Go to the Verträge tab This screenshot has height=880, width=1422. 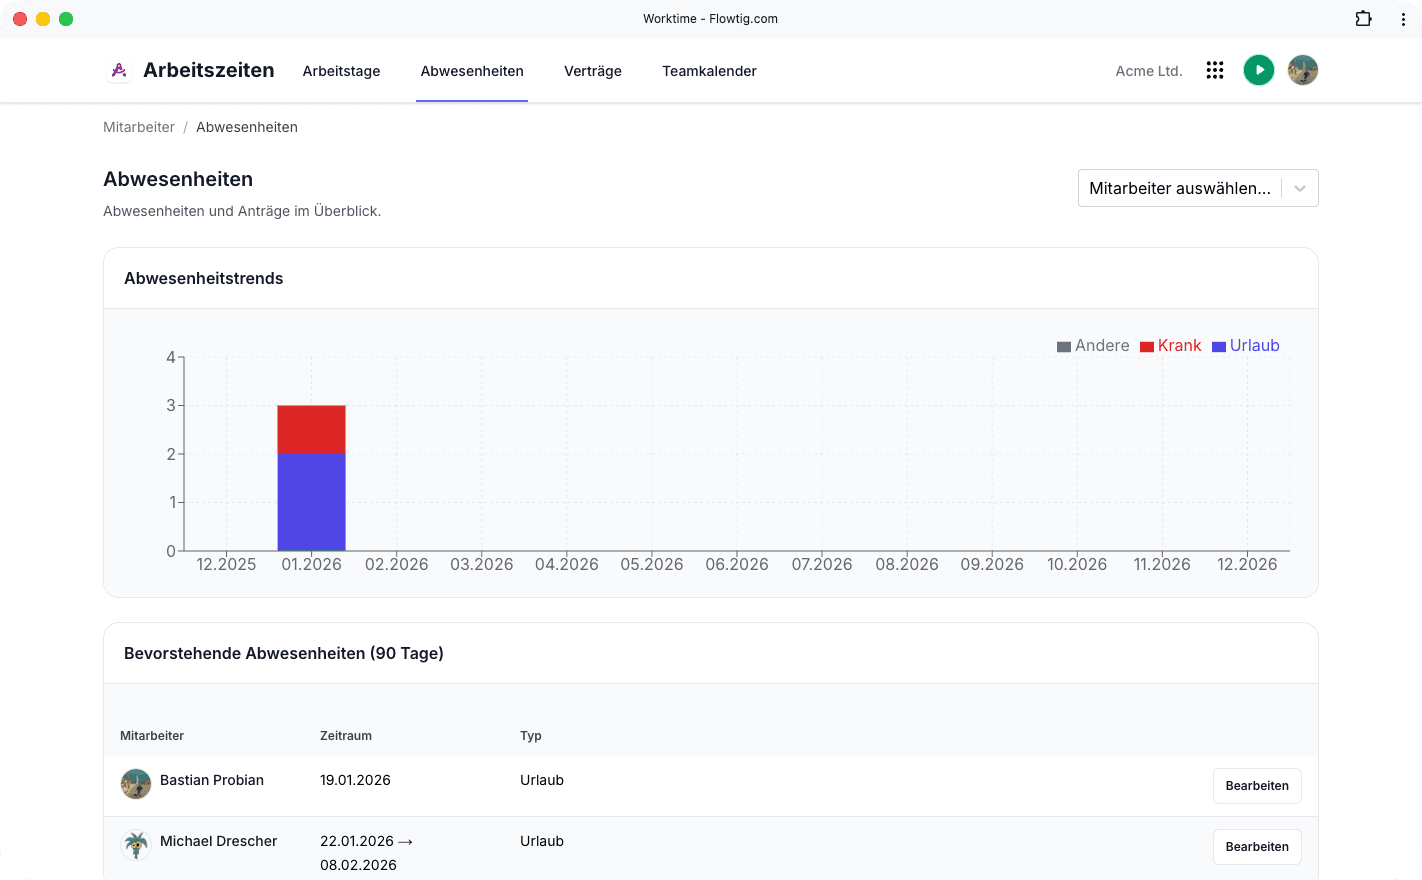pyautogui.click(x=593, y=71)
